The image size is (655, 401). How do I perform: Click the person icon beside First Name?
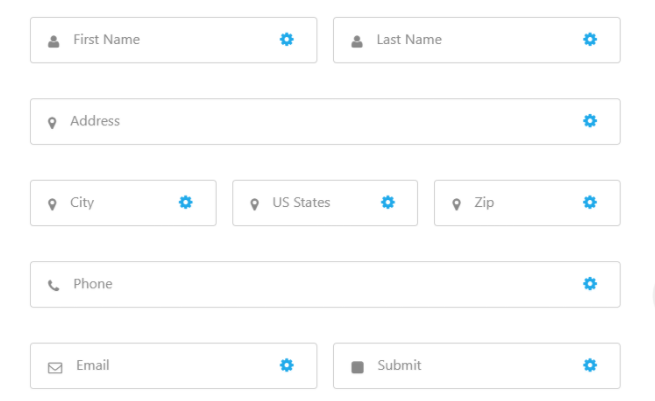click(x=54, y=41)
